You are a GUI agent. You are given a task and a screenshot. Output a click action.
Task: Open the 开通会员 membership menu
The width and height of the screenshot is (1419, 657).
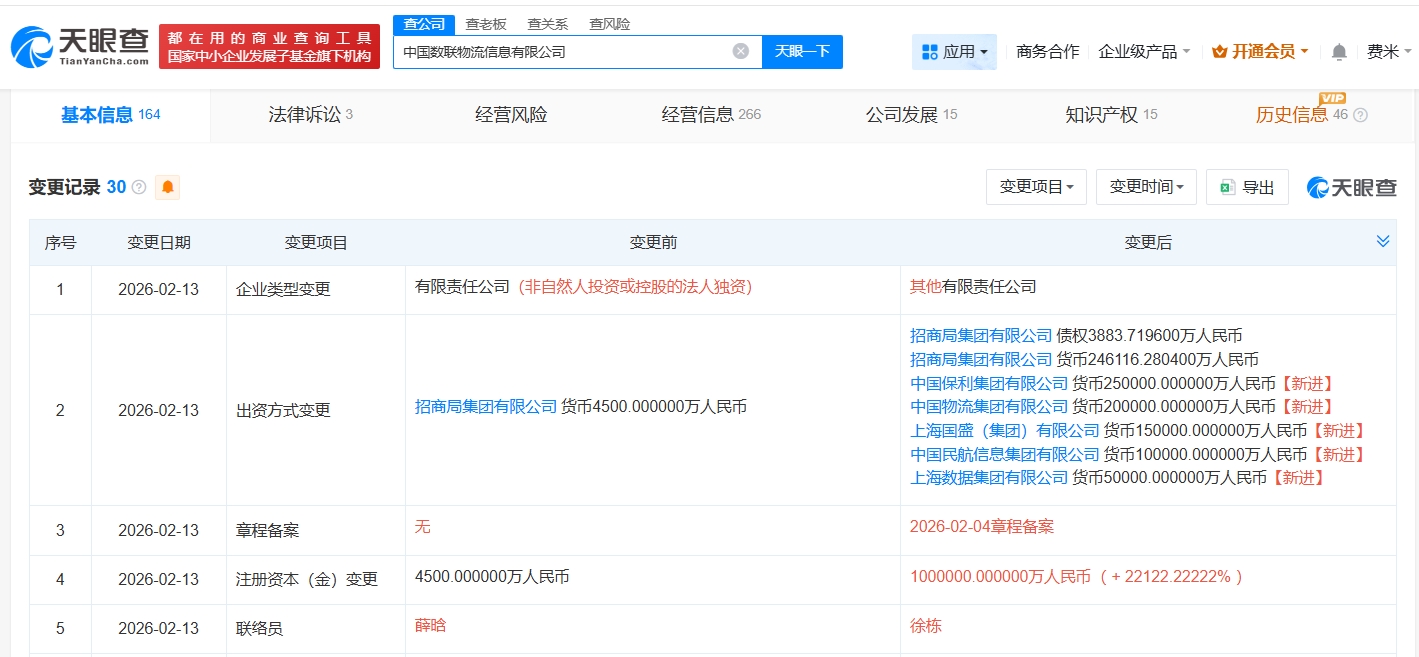click(x=1260, y=52)
